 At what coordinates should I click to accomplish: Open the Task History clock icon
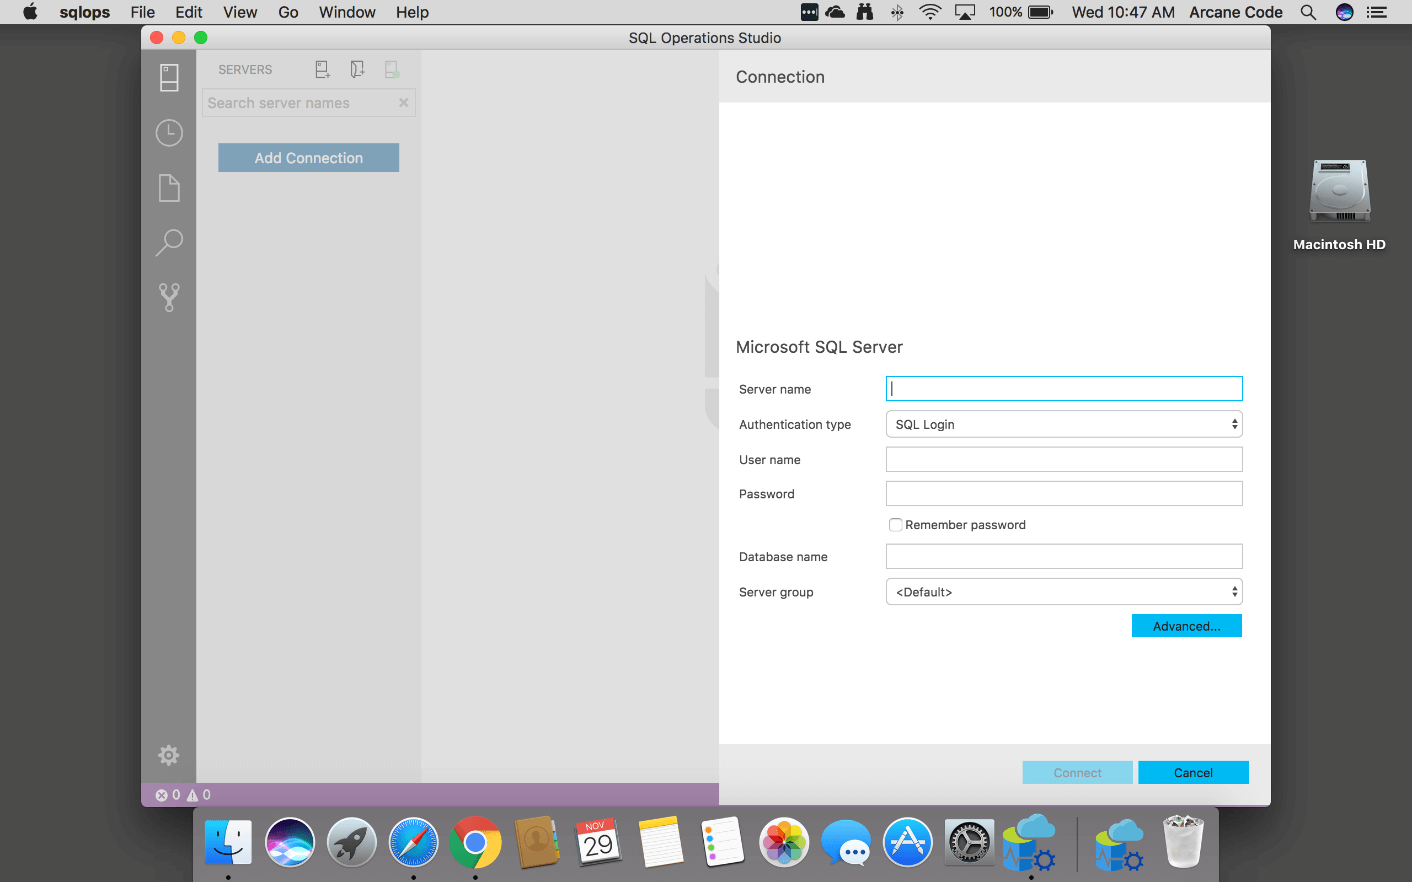169,132
